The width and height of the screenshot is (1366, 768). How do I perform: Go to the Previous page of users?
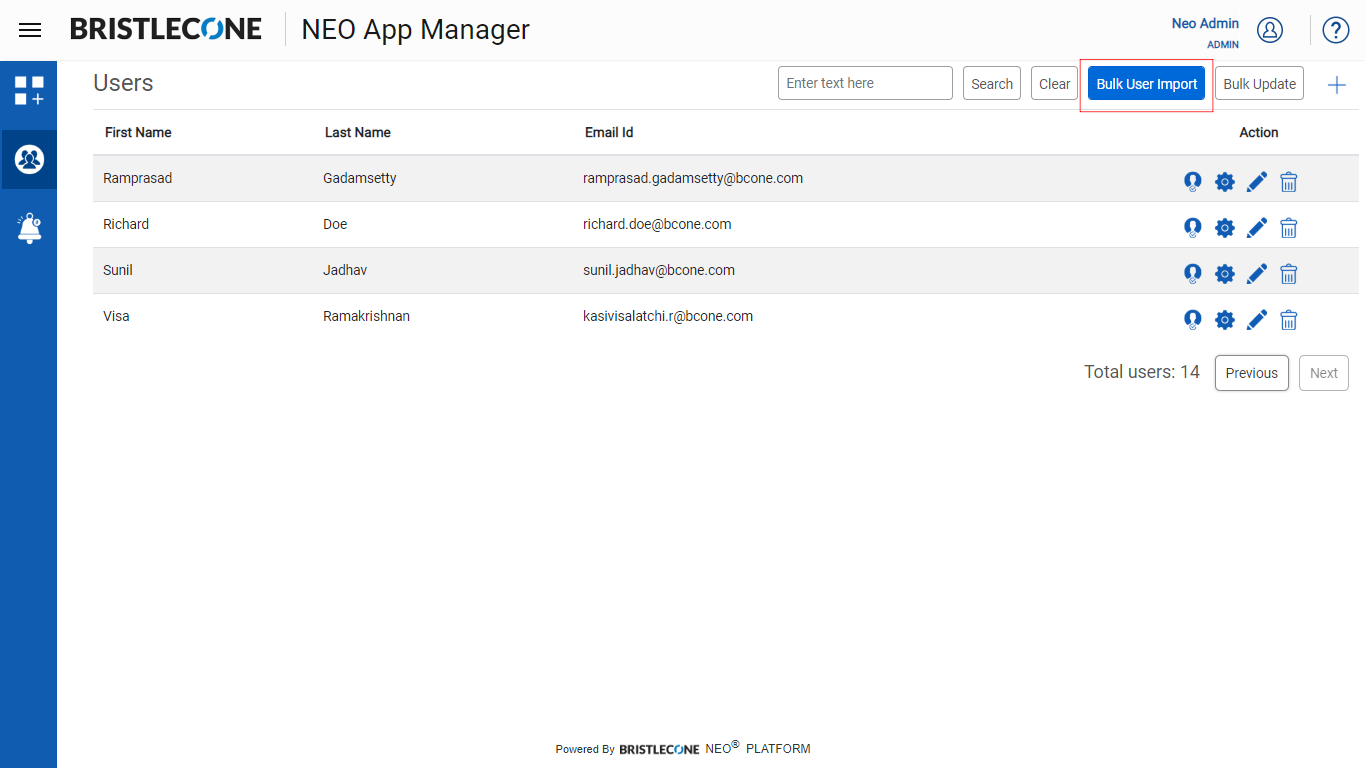(1252, 373)
